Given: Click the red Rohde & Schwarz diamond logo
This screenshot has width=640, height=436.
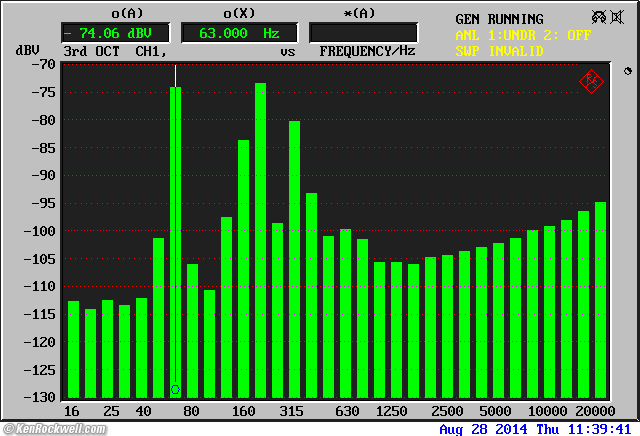Looking at the screenshot, I should tap(591, 82).
